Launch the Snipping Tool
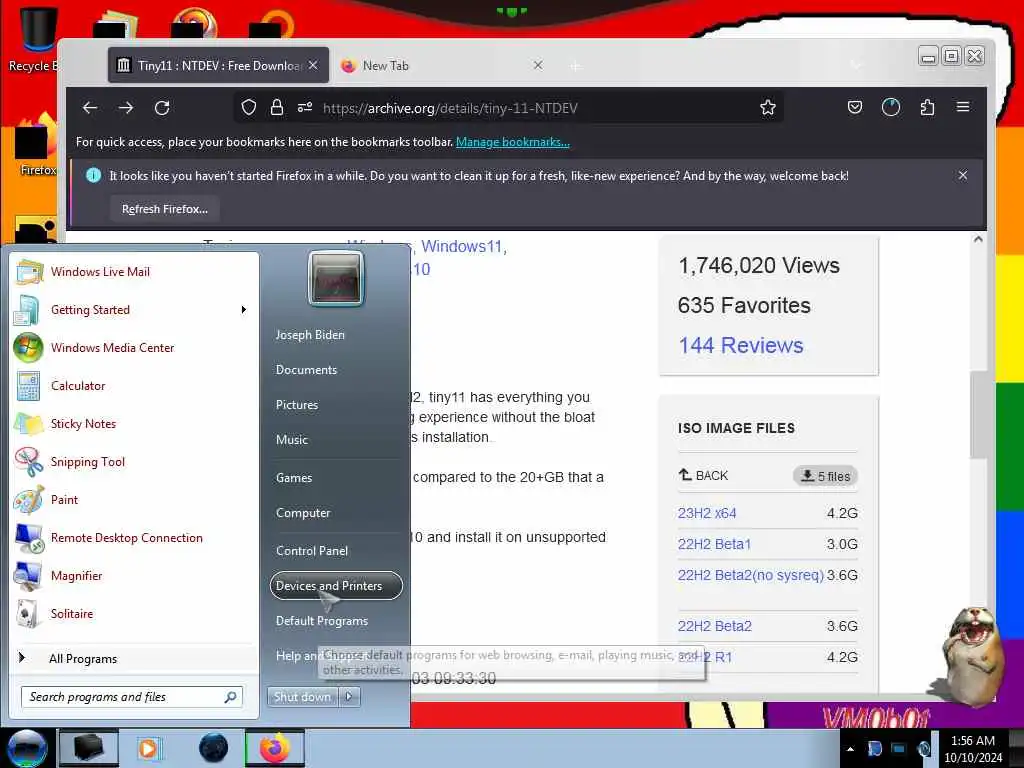1024x768 pixels. 135,462
